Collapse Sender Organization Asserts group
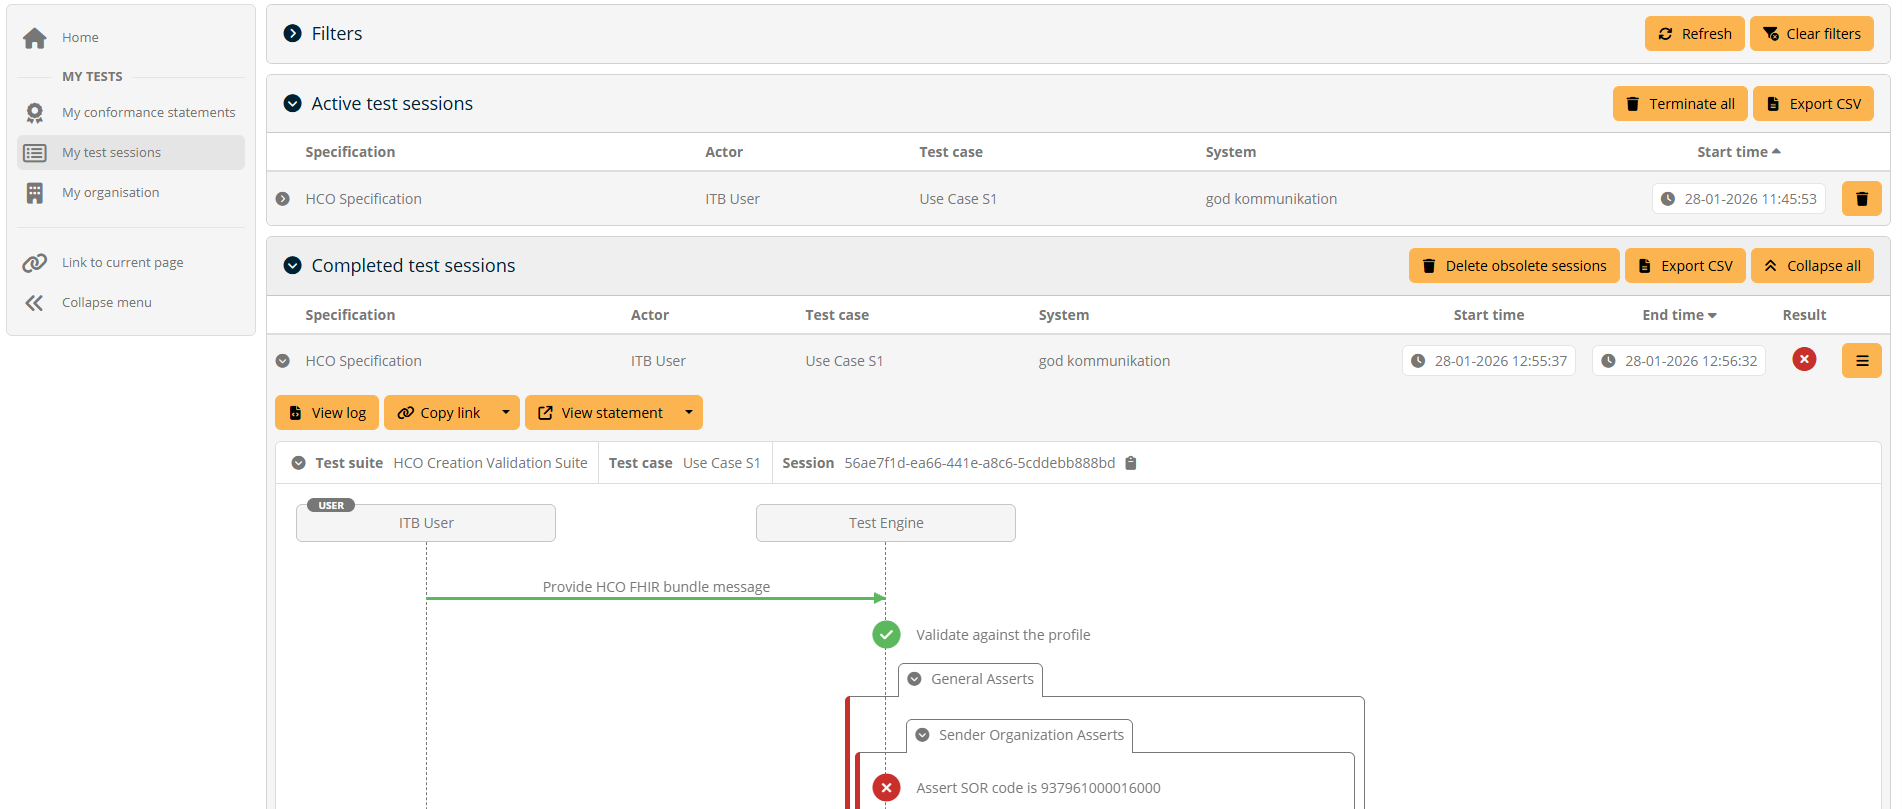 point(922,735)
